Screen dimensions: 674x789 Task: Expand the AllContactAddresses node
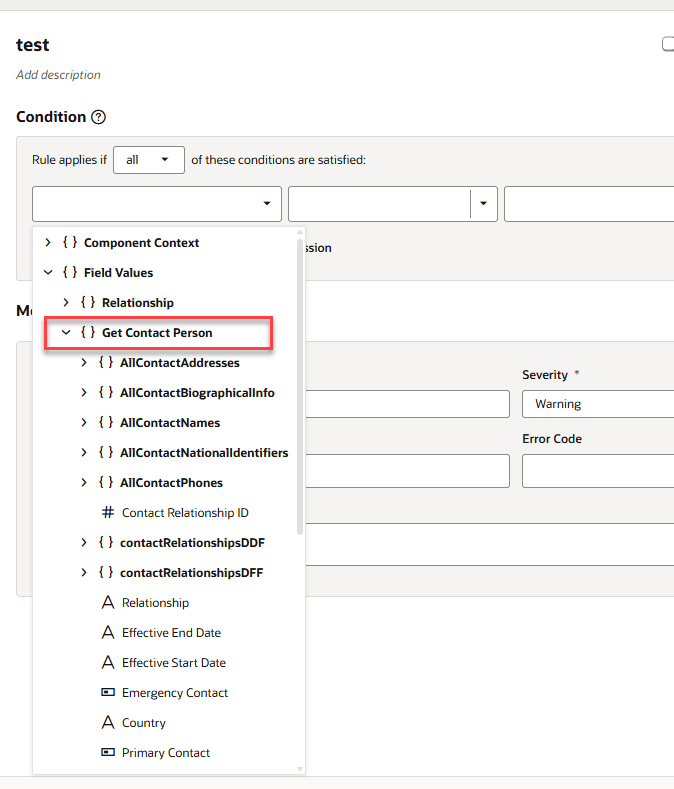click(x=84, y=363)
